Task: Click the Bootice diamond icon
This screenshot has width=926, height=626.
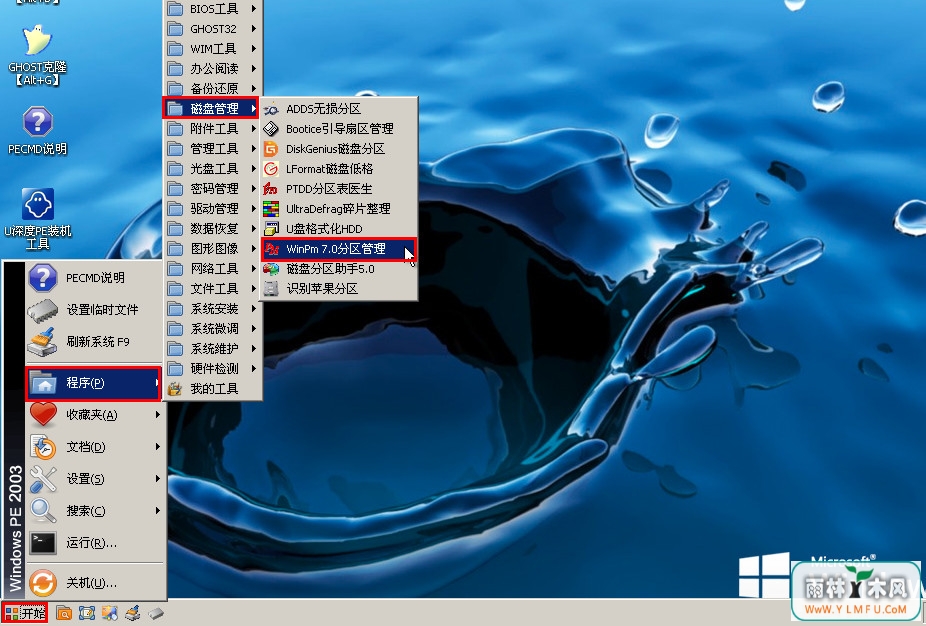Action: click(x=271, y=129)
